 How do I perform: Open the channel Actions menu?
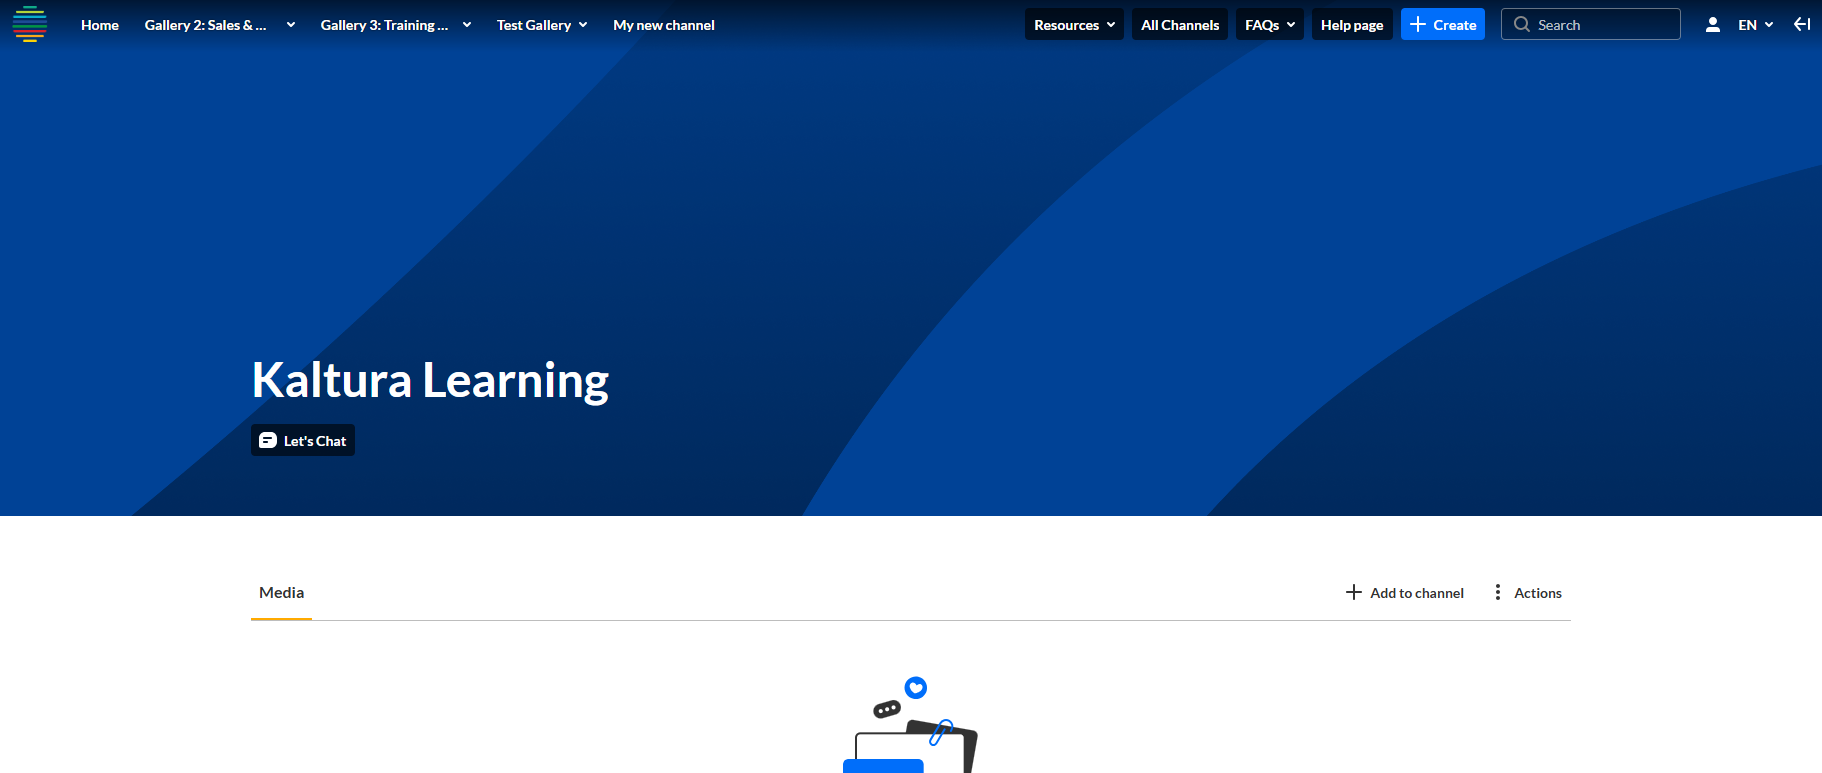coord(1527,593)
